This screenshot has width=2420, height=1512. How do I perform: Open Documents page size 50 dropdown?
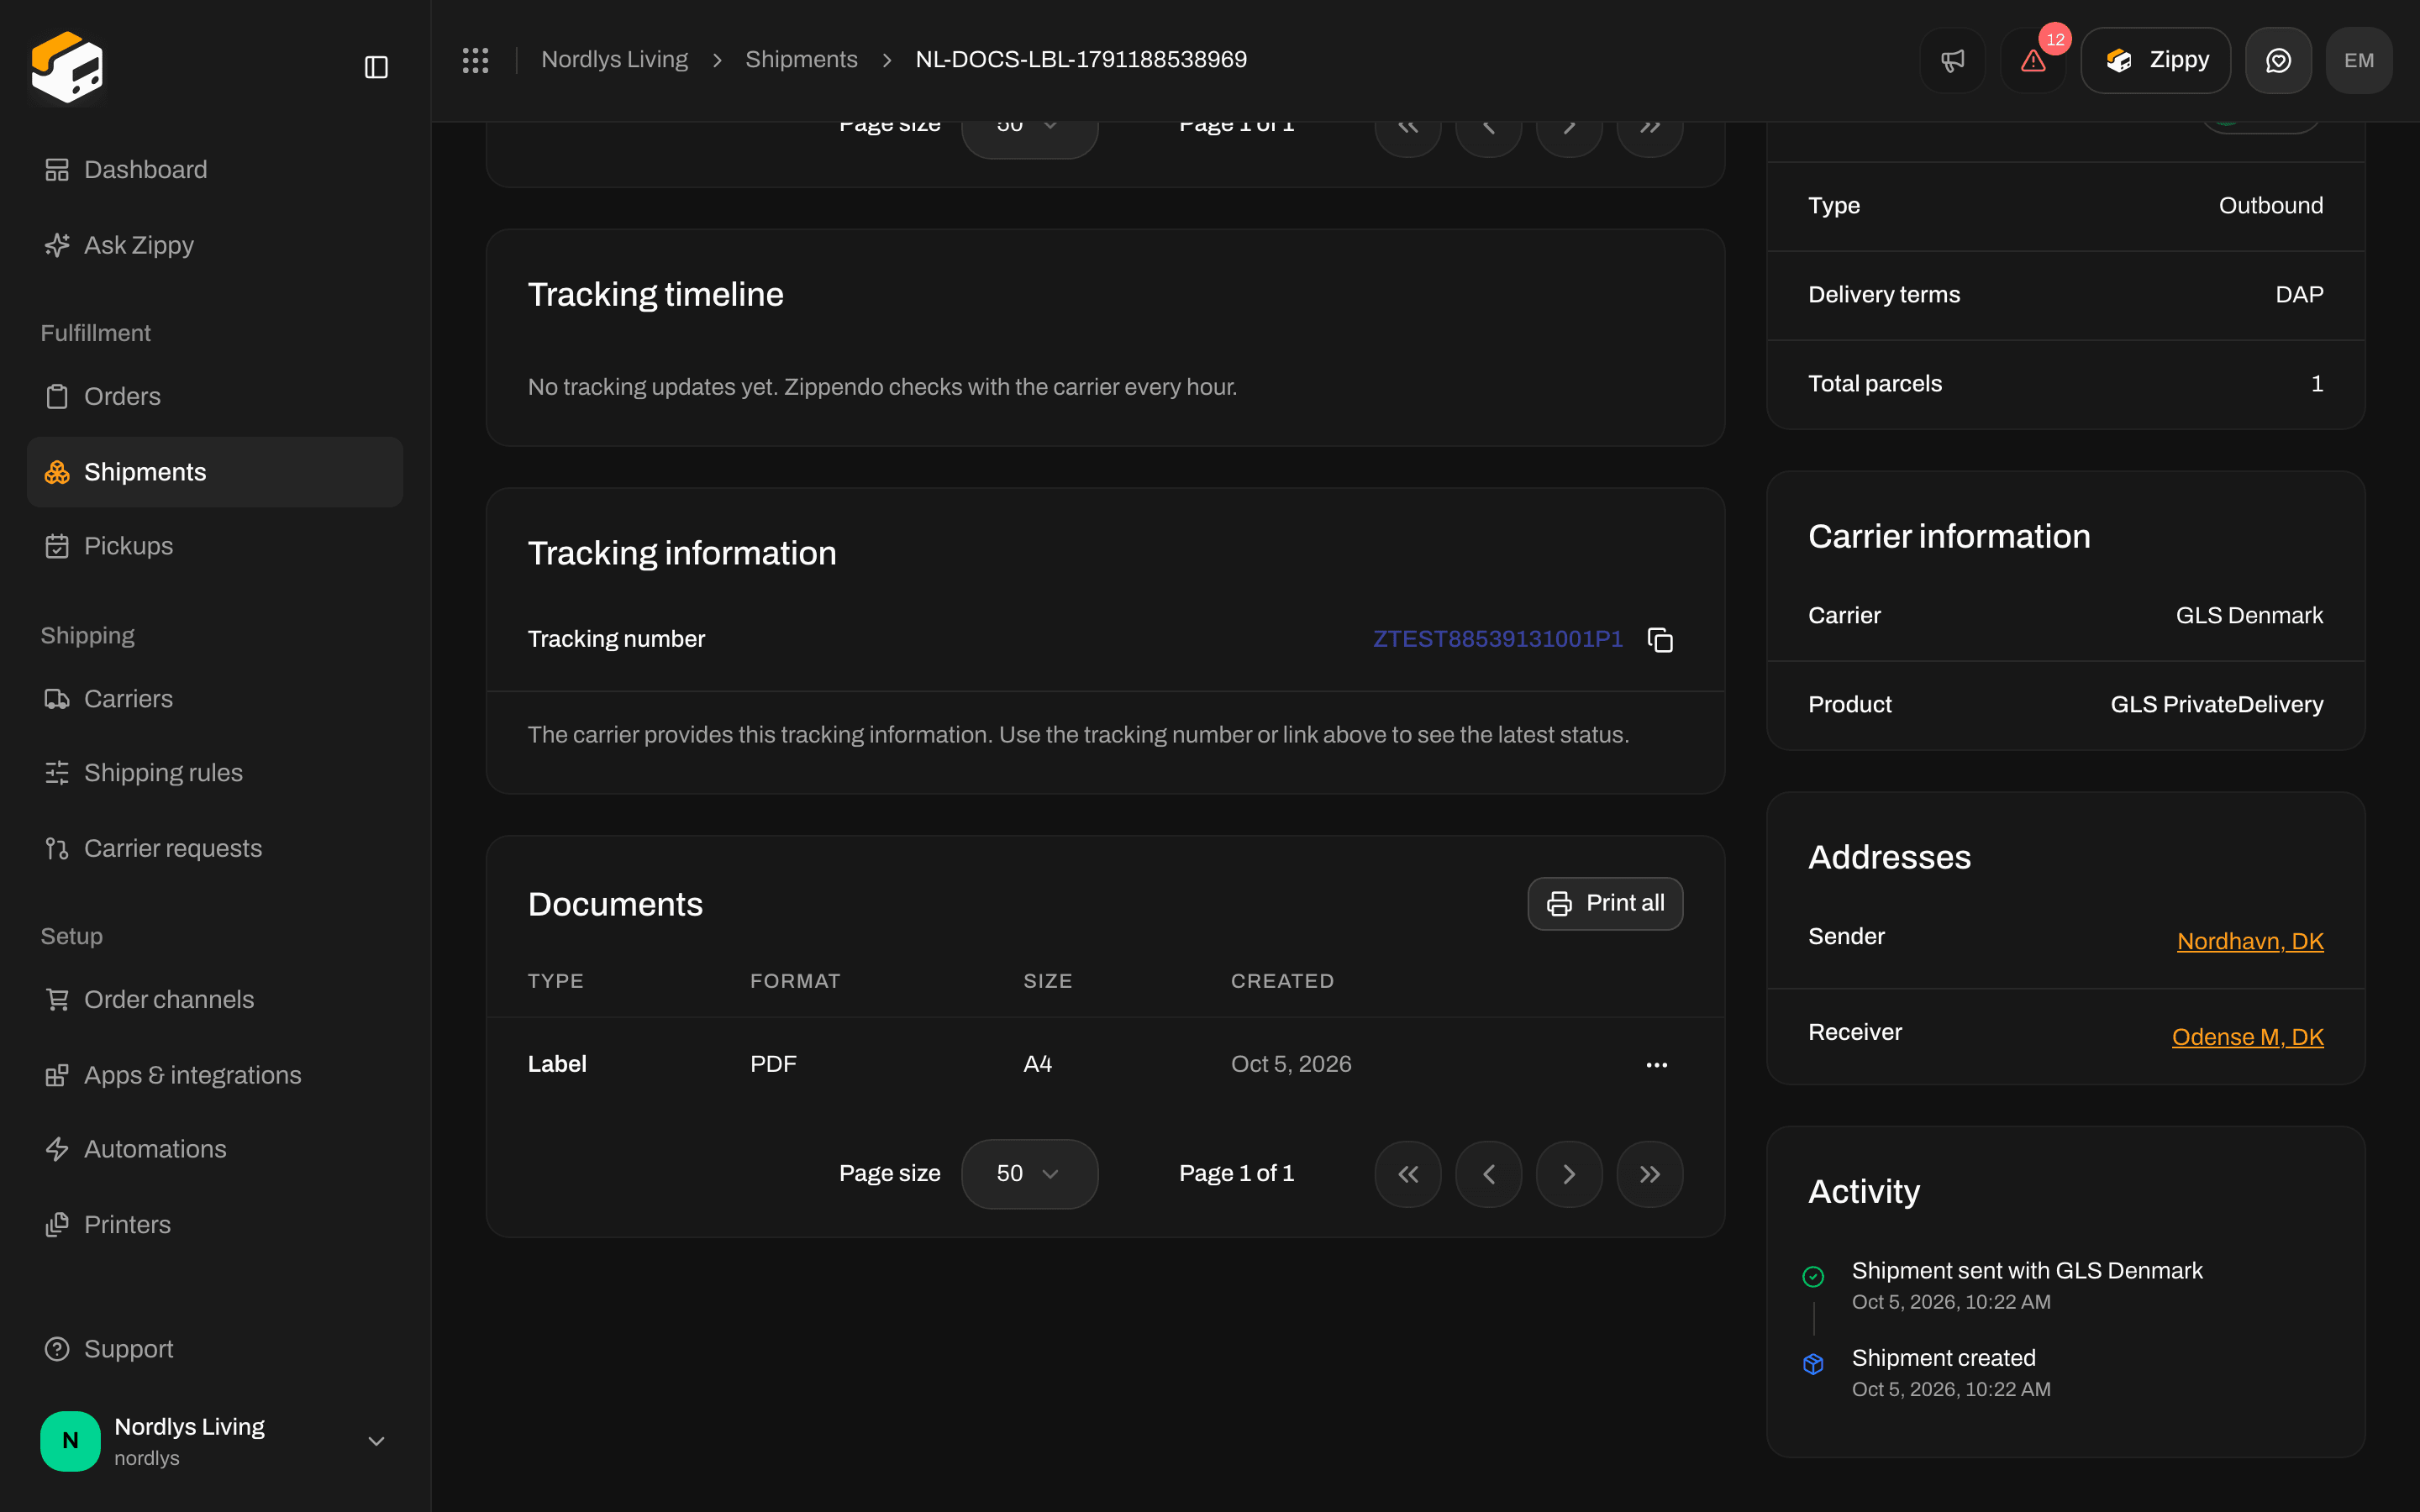[1029, 1174]
